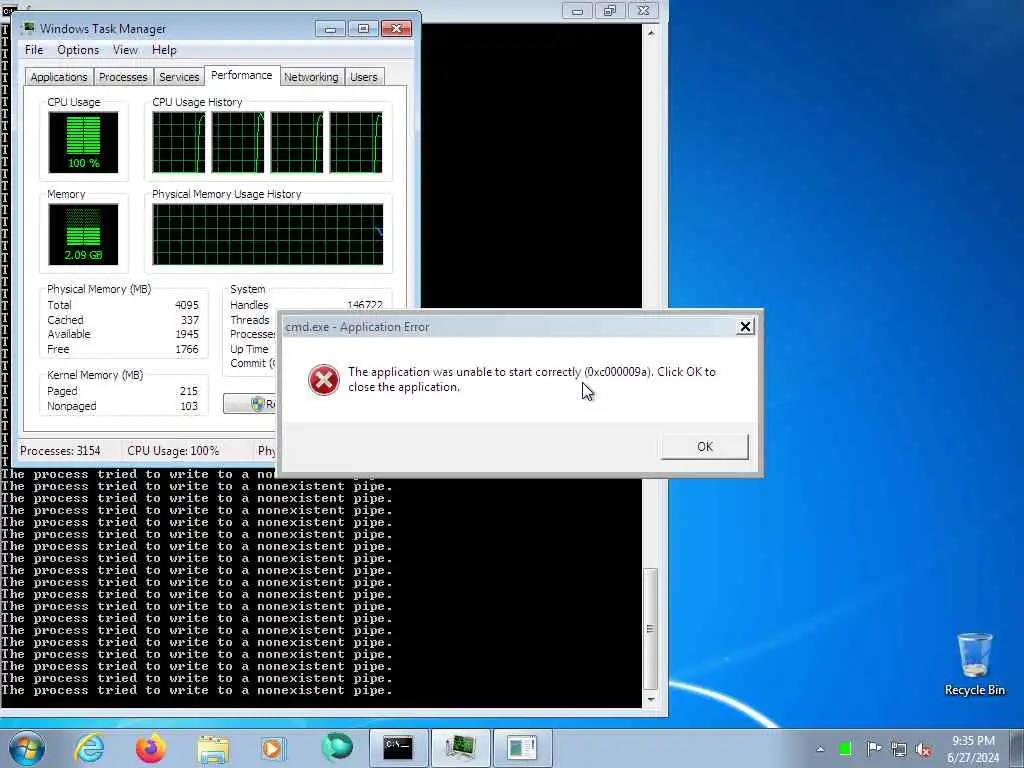The height and width of the screenshot is (768, 1024).
Task: Minimize the Windows Task Manager window
Action: pyautogui.click(x=330, y=29)
